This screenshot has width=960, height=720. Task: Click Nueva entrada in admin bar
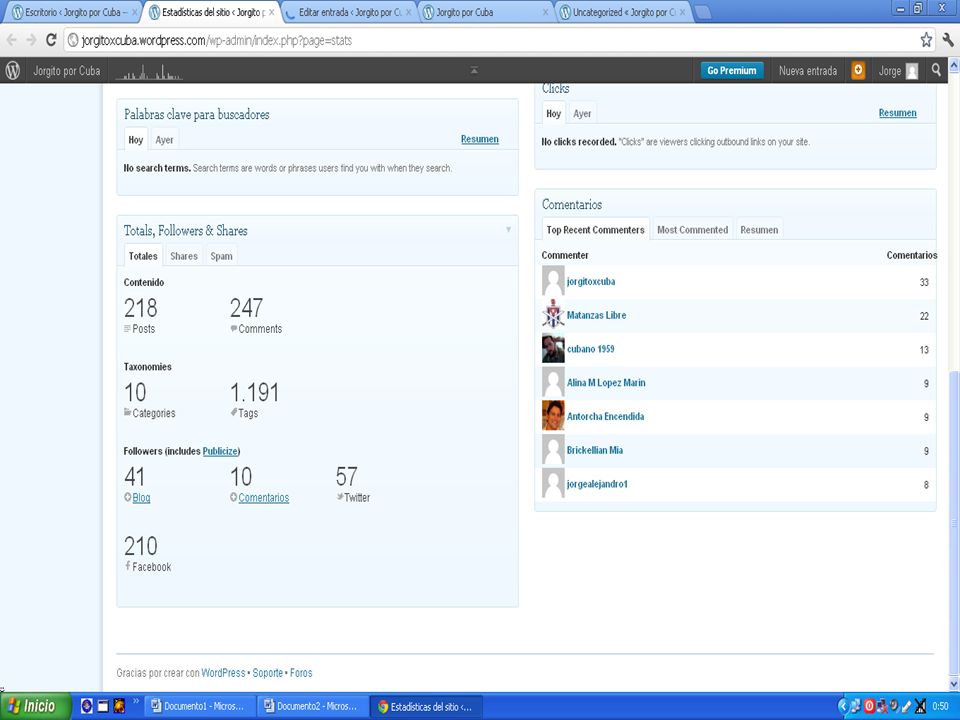(x=808, y=70)
